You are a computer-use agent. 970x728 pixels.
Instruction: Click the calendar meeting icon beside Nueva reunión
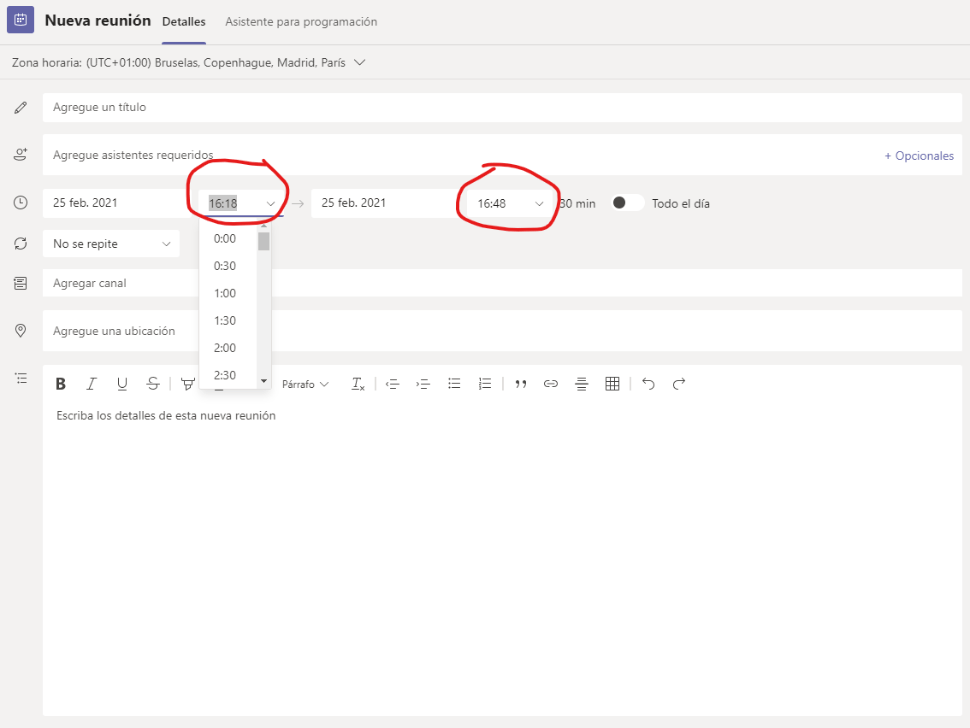20,20
